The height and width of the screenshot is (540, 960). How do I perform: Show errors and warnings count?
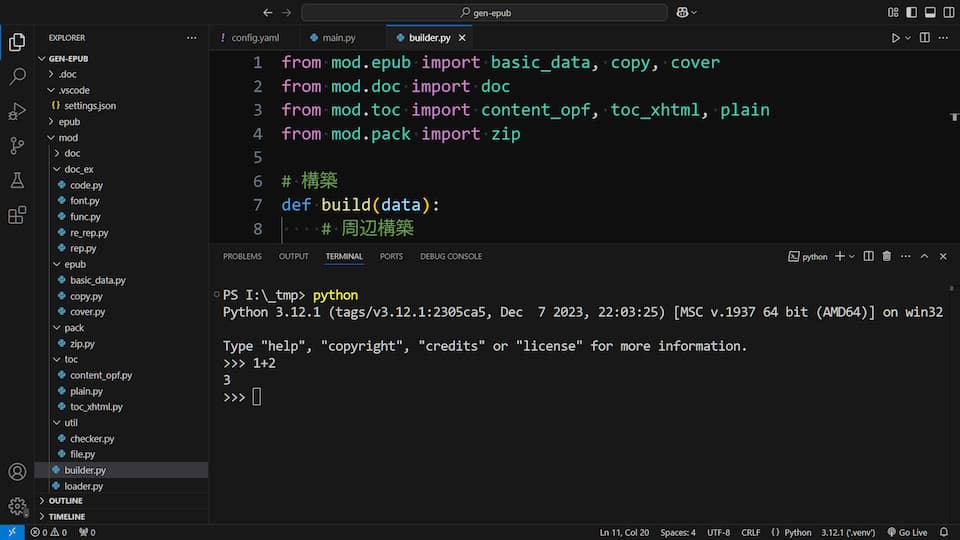tap(49, 533)
